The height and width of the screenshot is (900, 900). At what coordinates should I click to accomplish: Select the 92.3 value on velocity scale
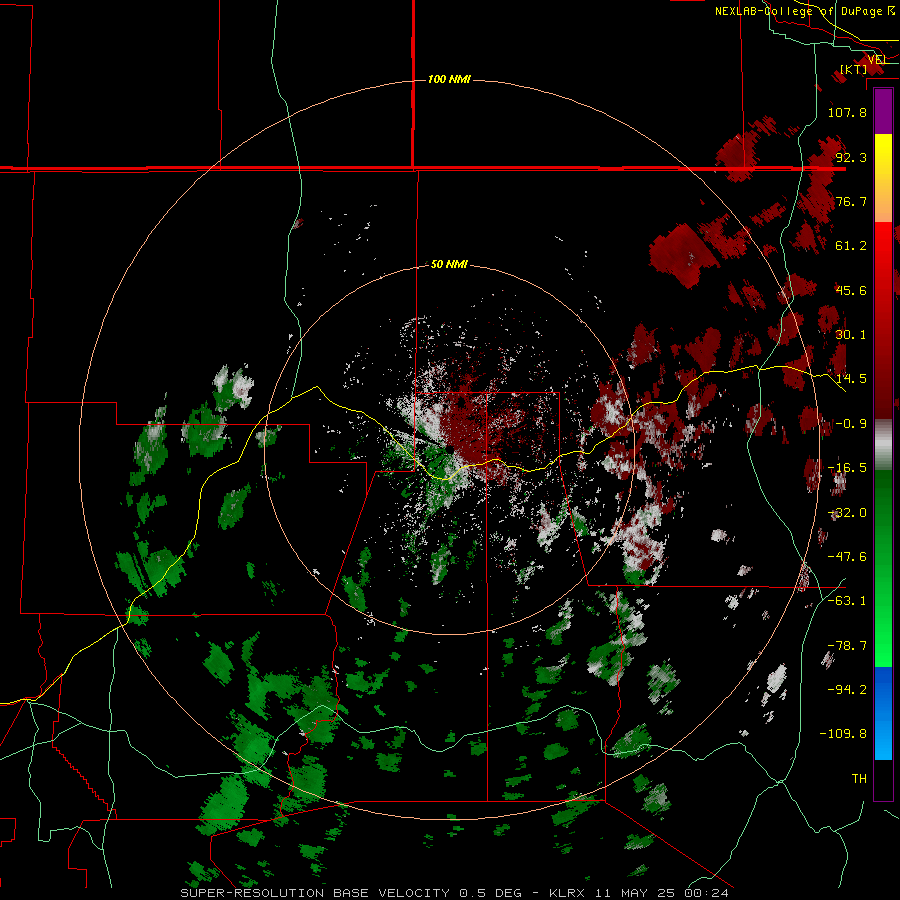pos(851,157)
